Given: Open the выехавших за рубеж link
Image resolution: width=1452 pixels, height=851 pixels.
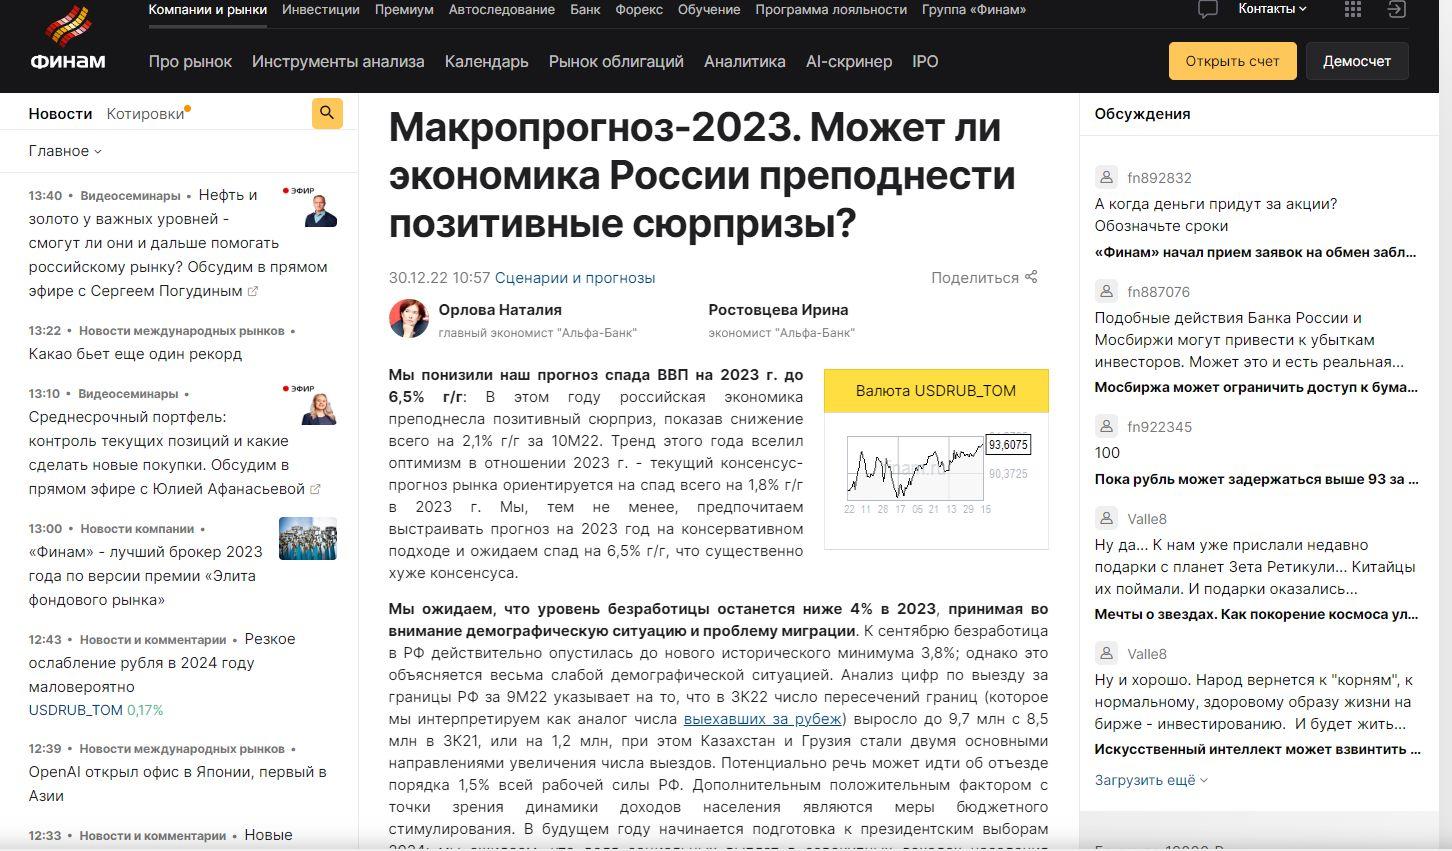Looking at the screenshot, I should click(763, 719).
